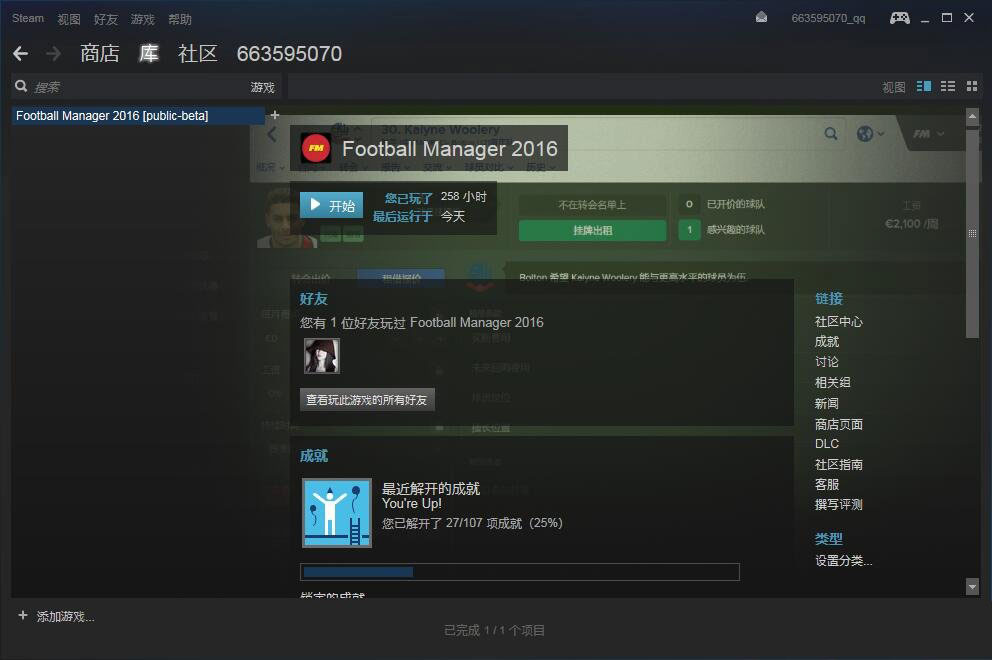Open the 撰写评测 link
992x660 pixels.
pyautogui.click(x=838, y=504)
